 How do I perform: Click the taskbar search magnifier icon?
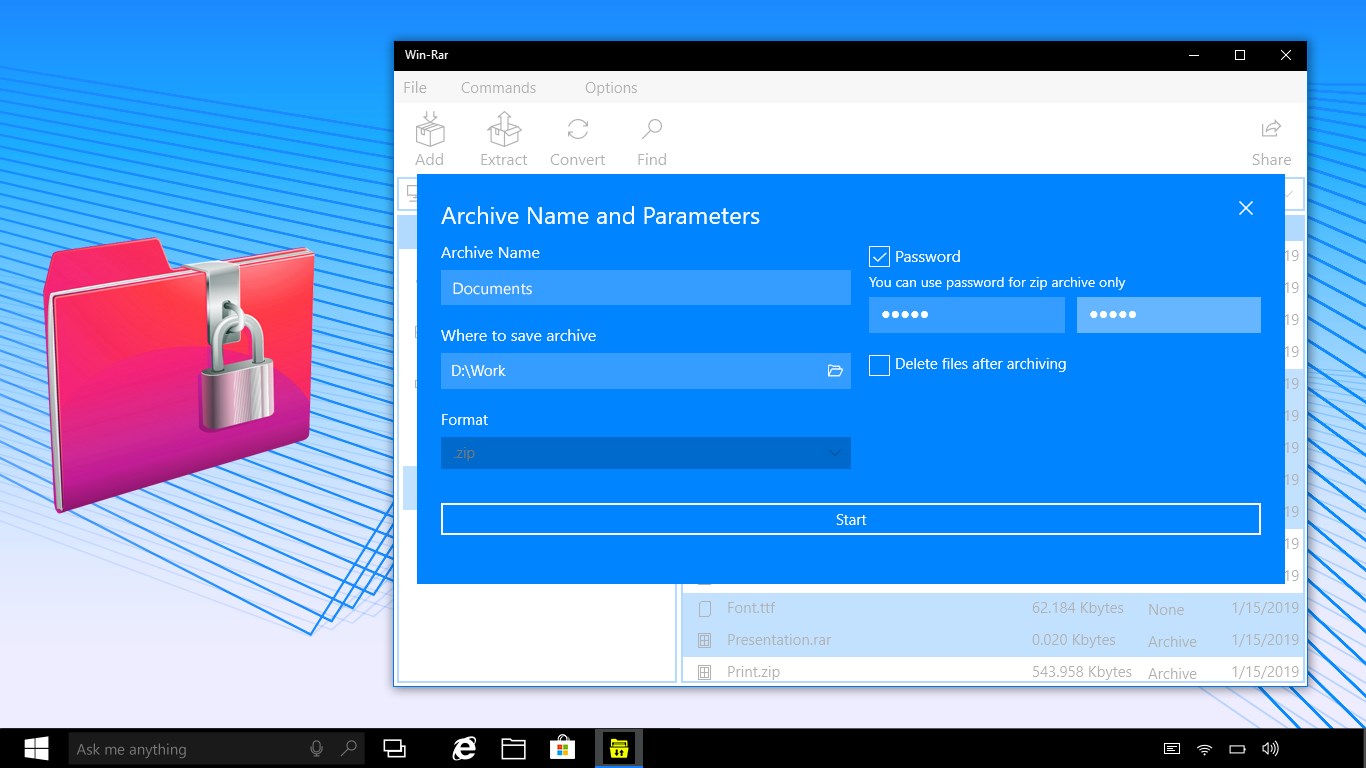[349, 748]
